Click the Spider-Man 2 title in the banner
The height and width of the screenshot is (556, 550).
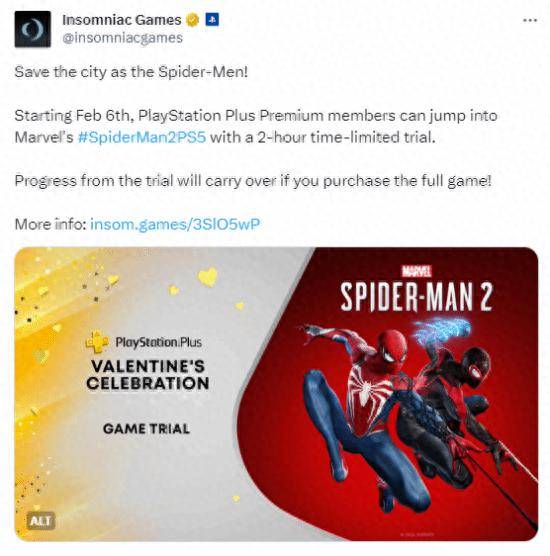(416, 297)
